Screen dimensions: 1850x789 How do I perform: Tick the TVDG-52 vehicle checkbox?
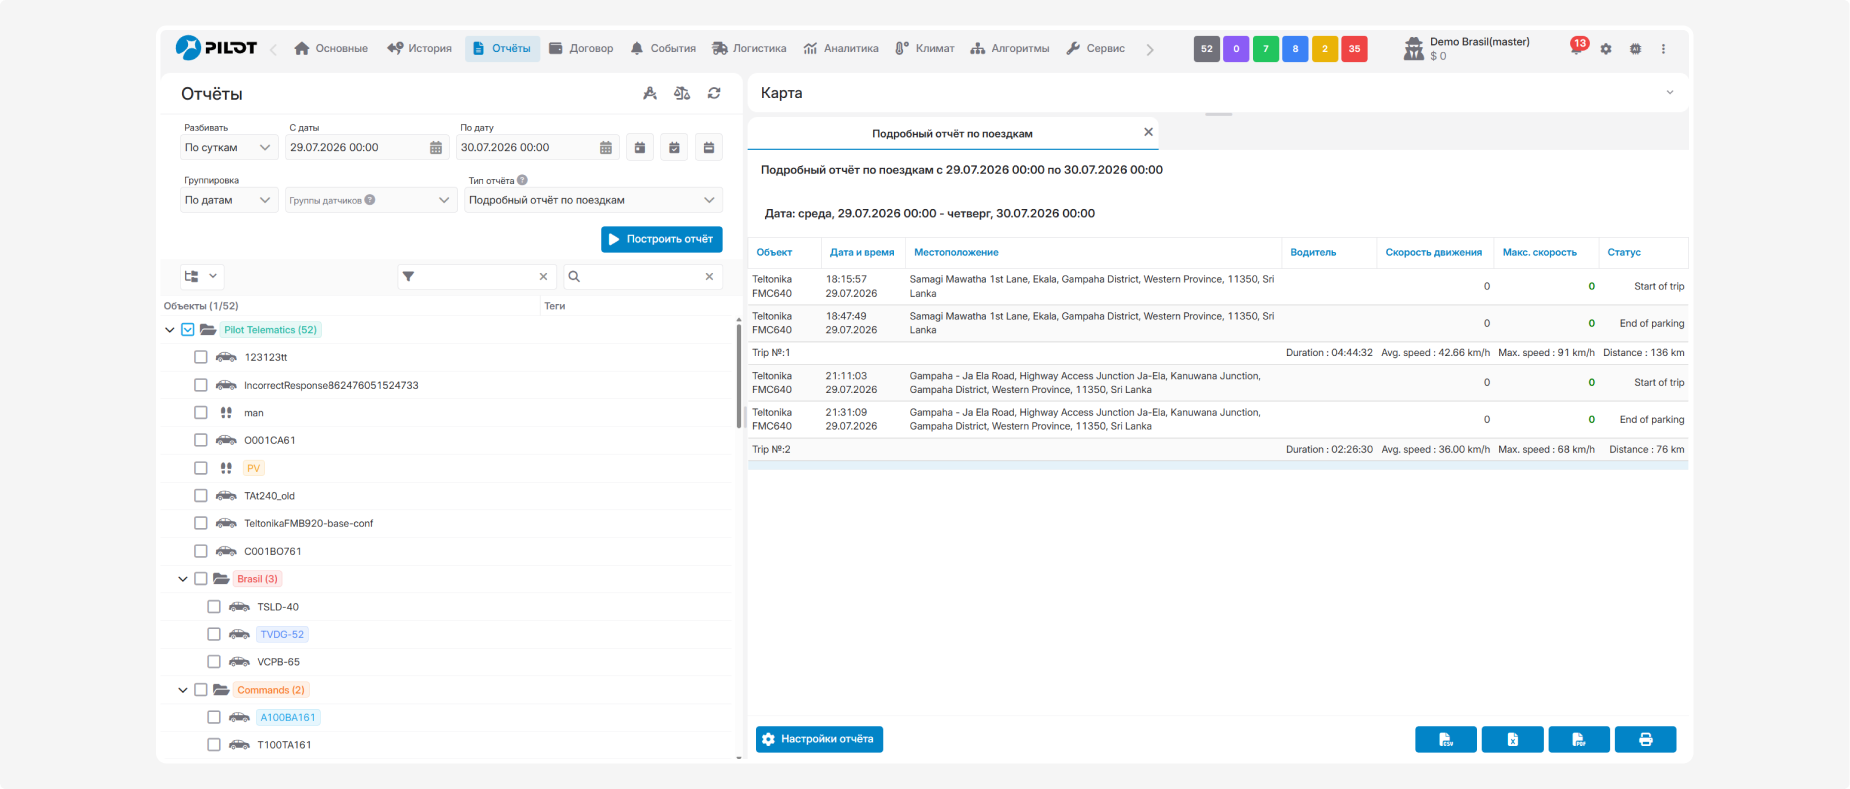(x=214, y=634)
